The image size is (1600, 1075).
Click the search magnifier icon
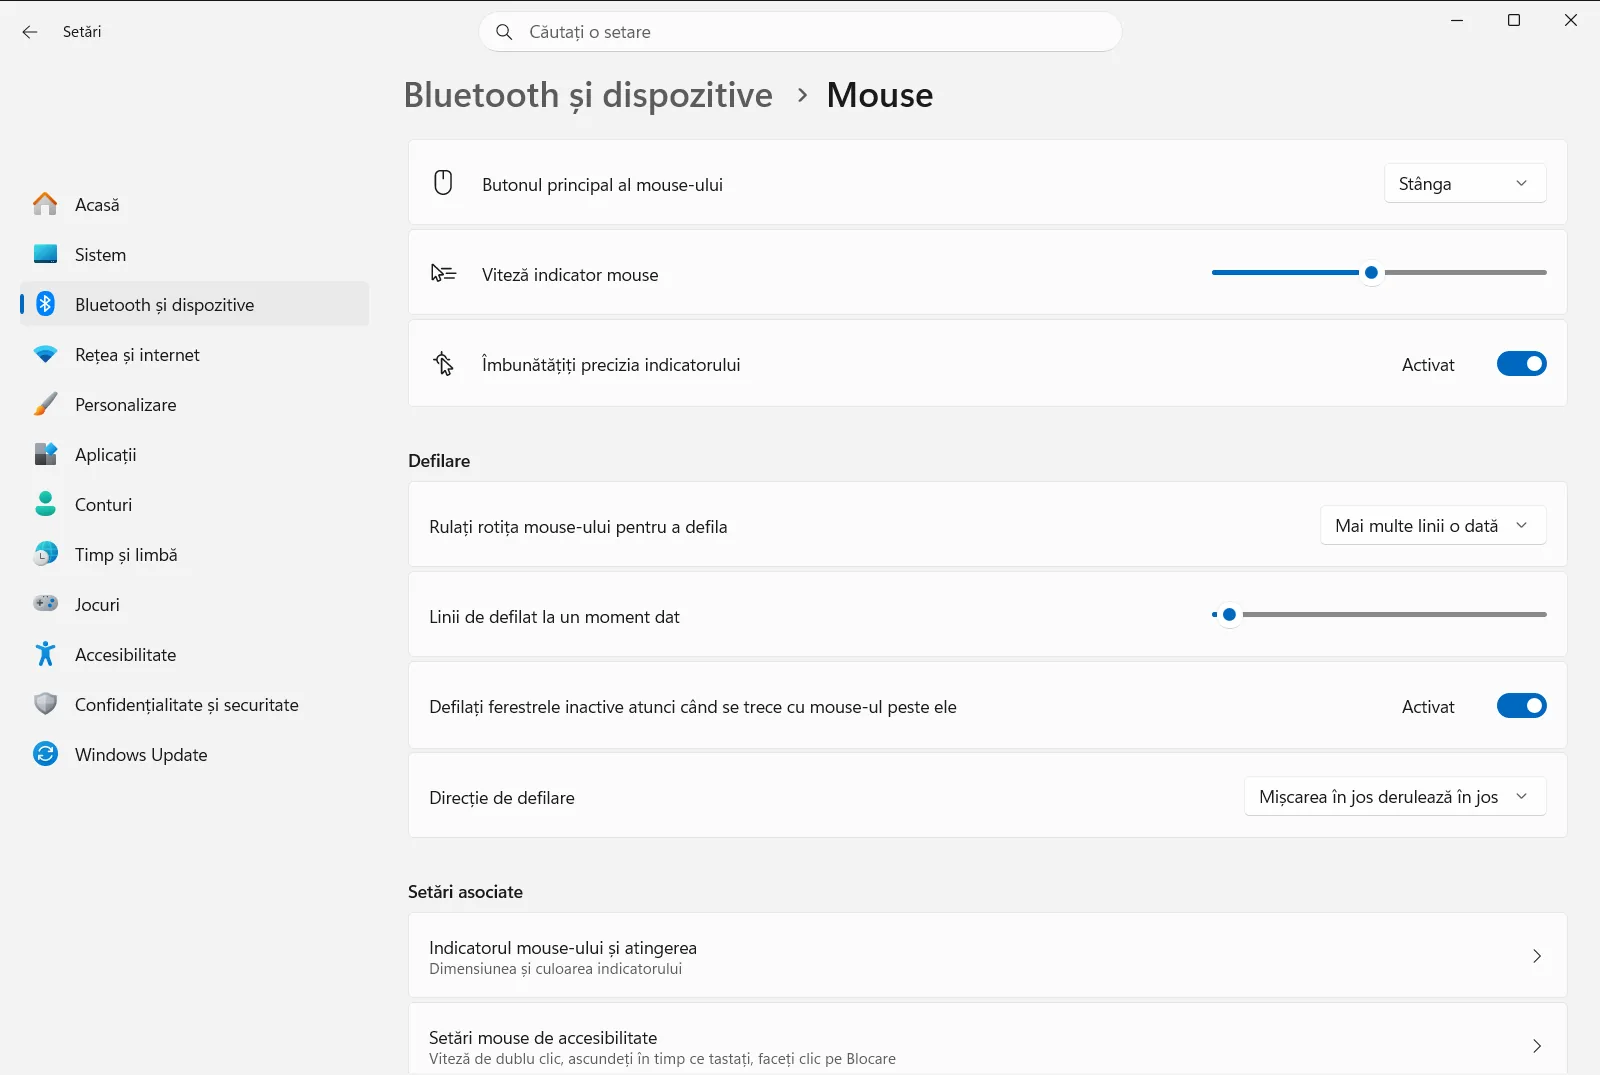504,32
